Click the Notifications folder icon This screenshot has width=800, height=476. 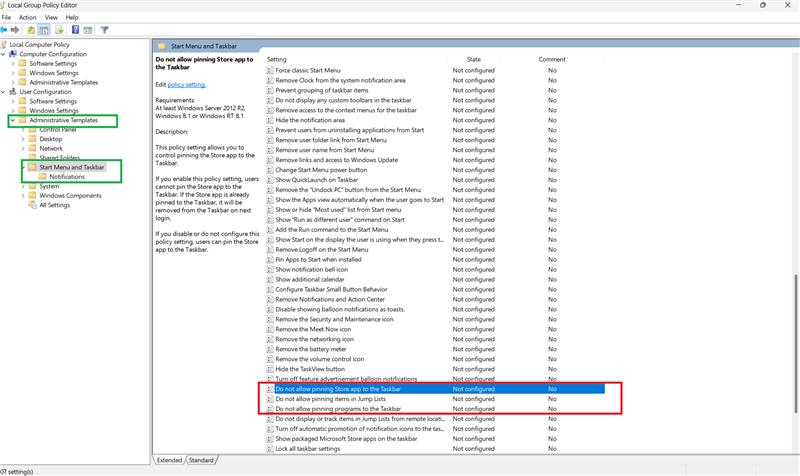[x=43, y=177]
